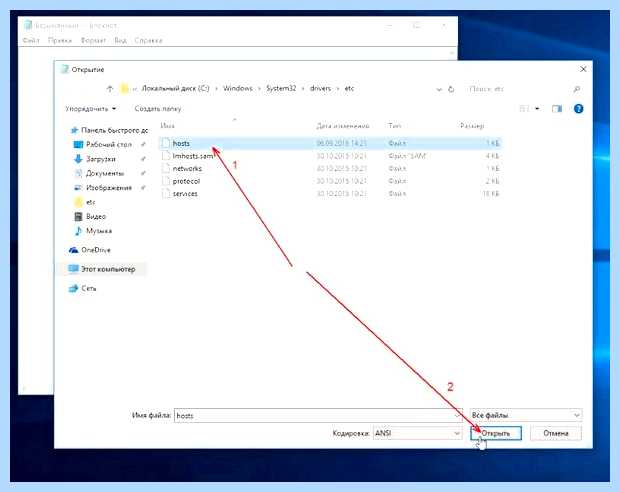The image size is (620, 492).
Task: Click Локальный диск (C:) breadcrumb
Action: tap(175, 88)
